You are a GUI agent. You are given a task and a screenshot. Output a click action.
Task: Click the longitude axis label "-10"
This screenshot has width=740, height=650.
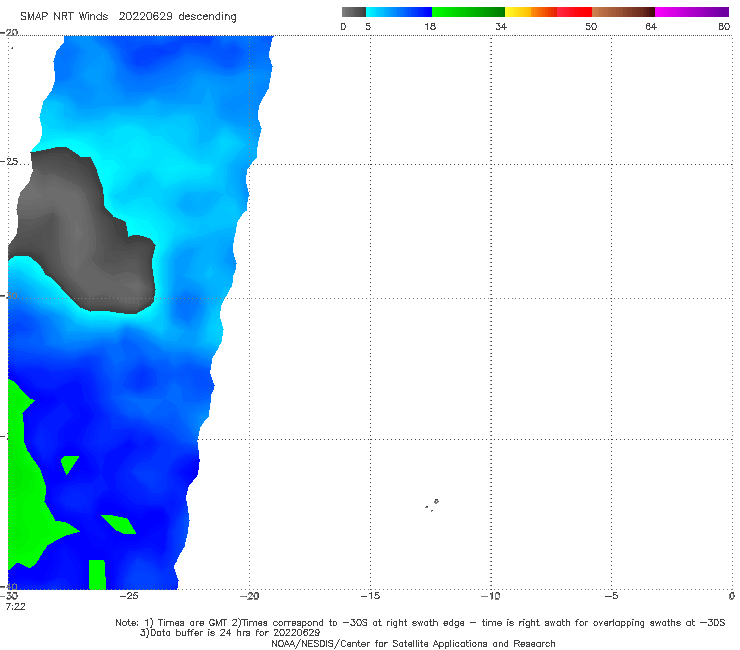pyautogui.click(x=490, y=596)
